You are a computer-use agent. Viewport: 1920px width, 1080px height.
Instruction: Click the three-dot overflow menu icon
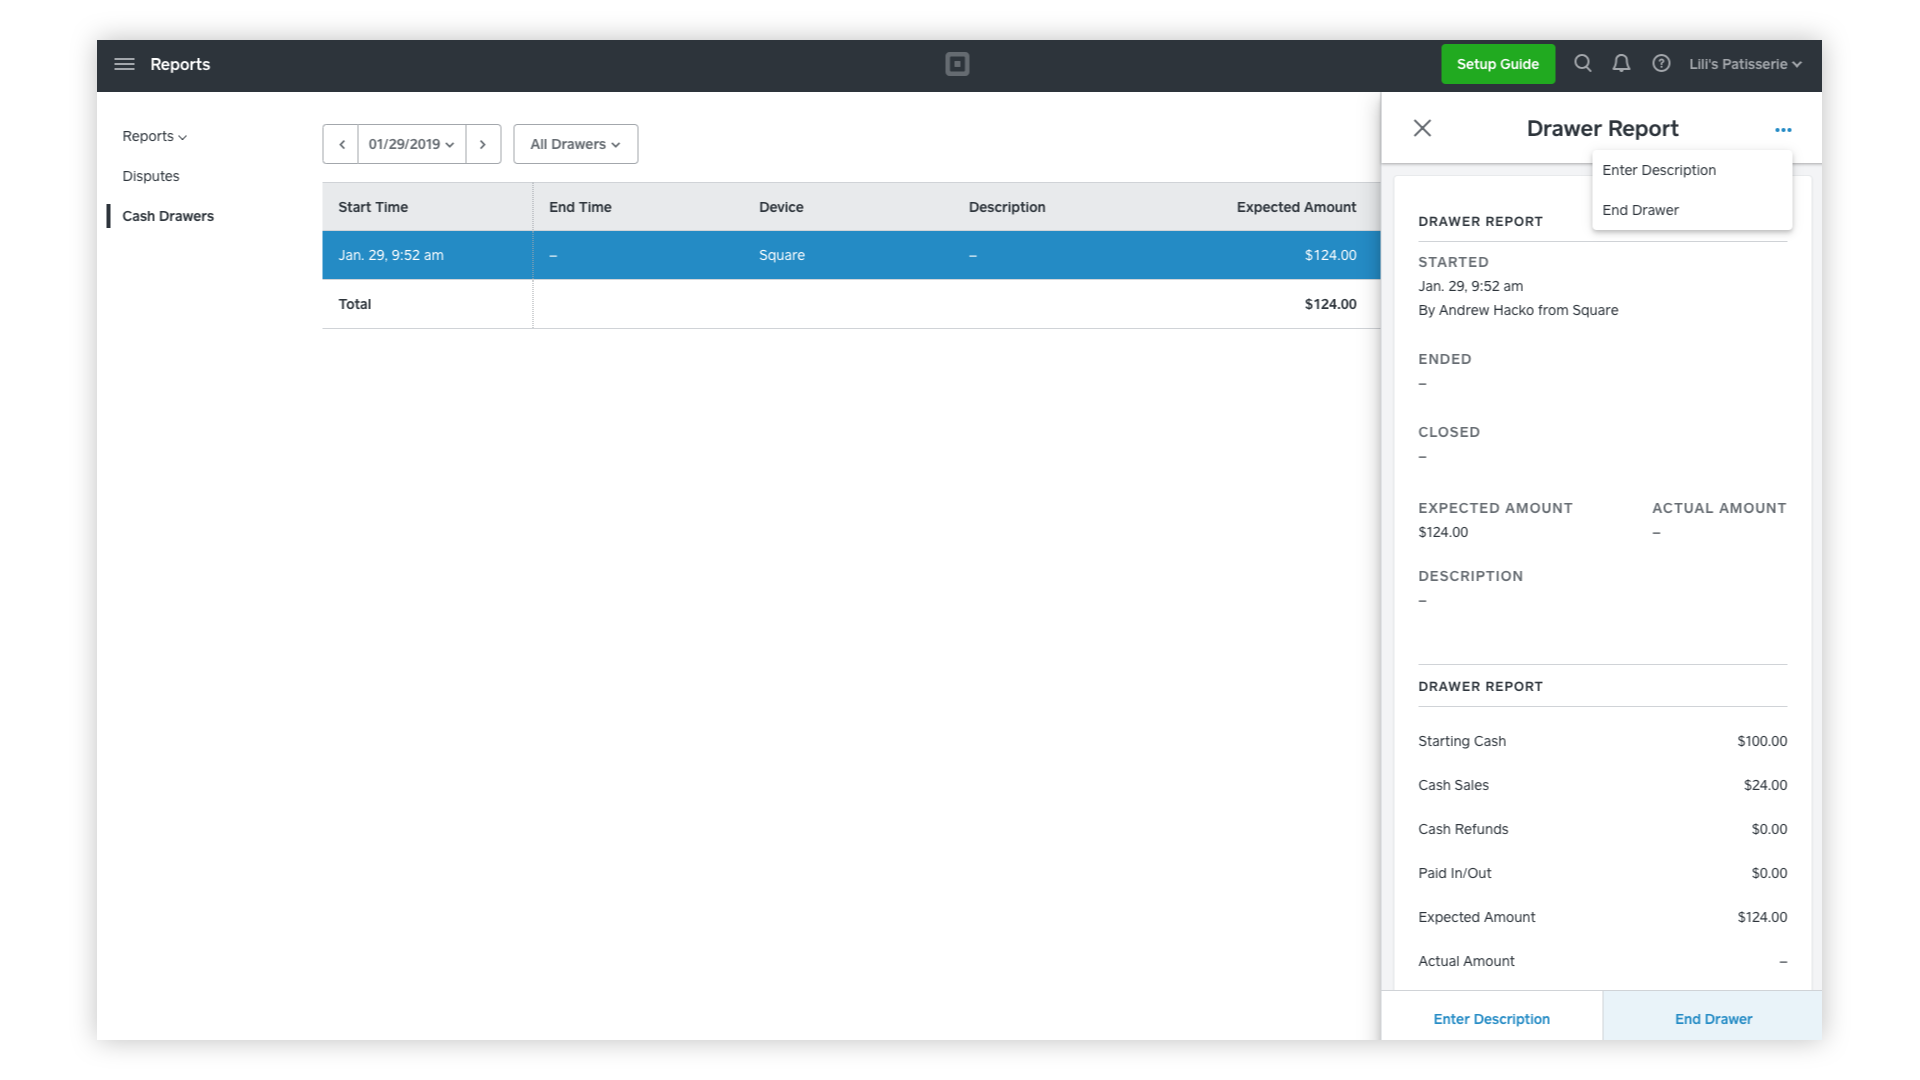point(1783,128)
